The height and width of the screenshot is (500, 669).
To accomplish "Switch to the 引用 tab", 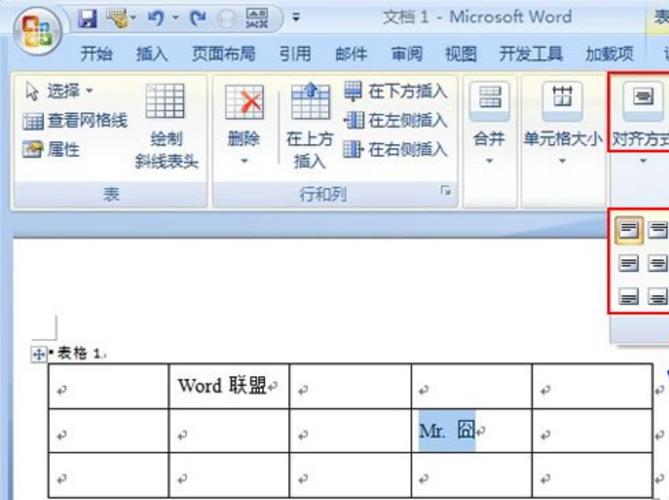I will (x=295, y=54).
